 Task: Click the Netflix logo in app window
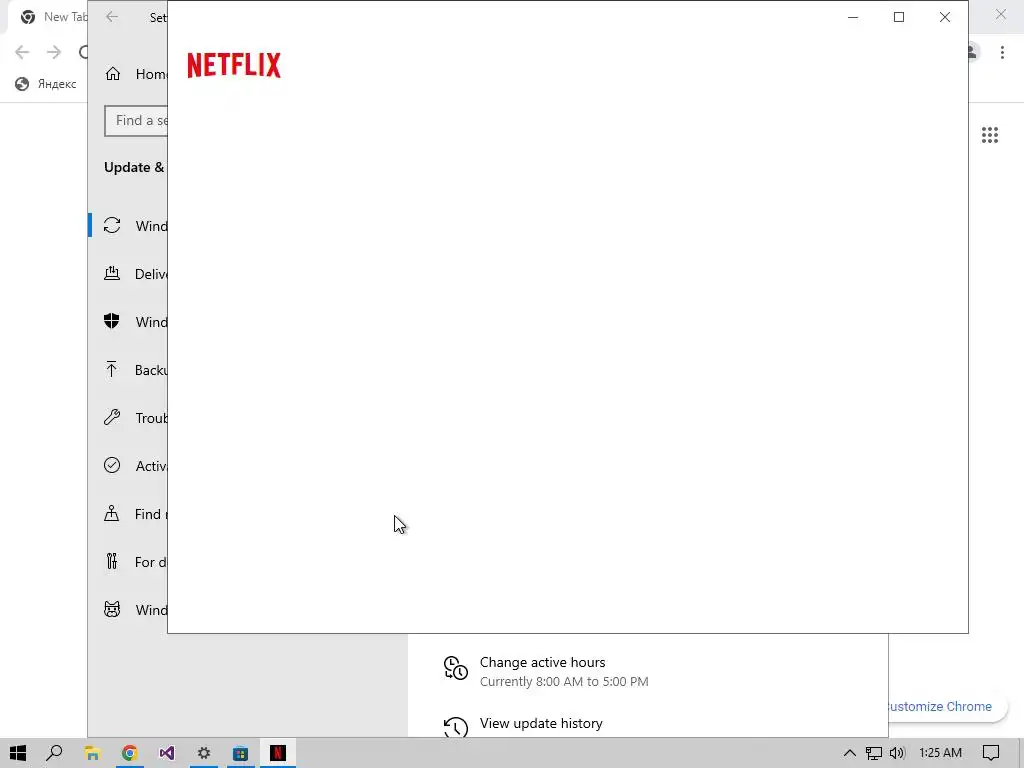(234, 65)
